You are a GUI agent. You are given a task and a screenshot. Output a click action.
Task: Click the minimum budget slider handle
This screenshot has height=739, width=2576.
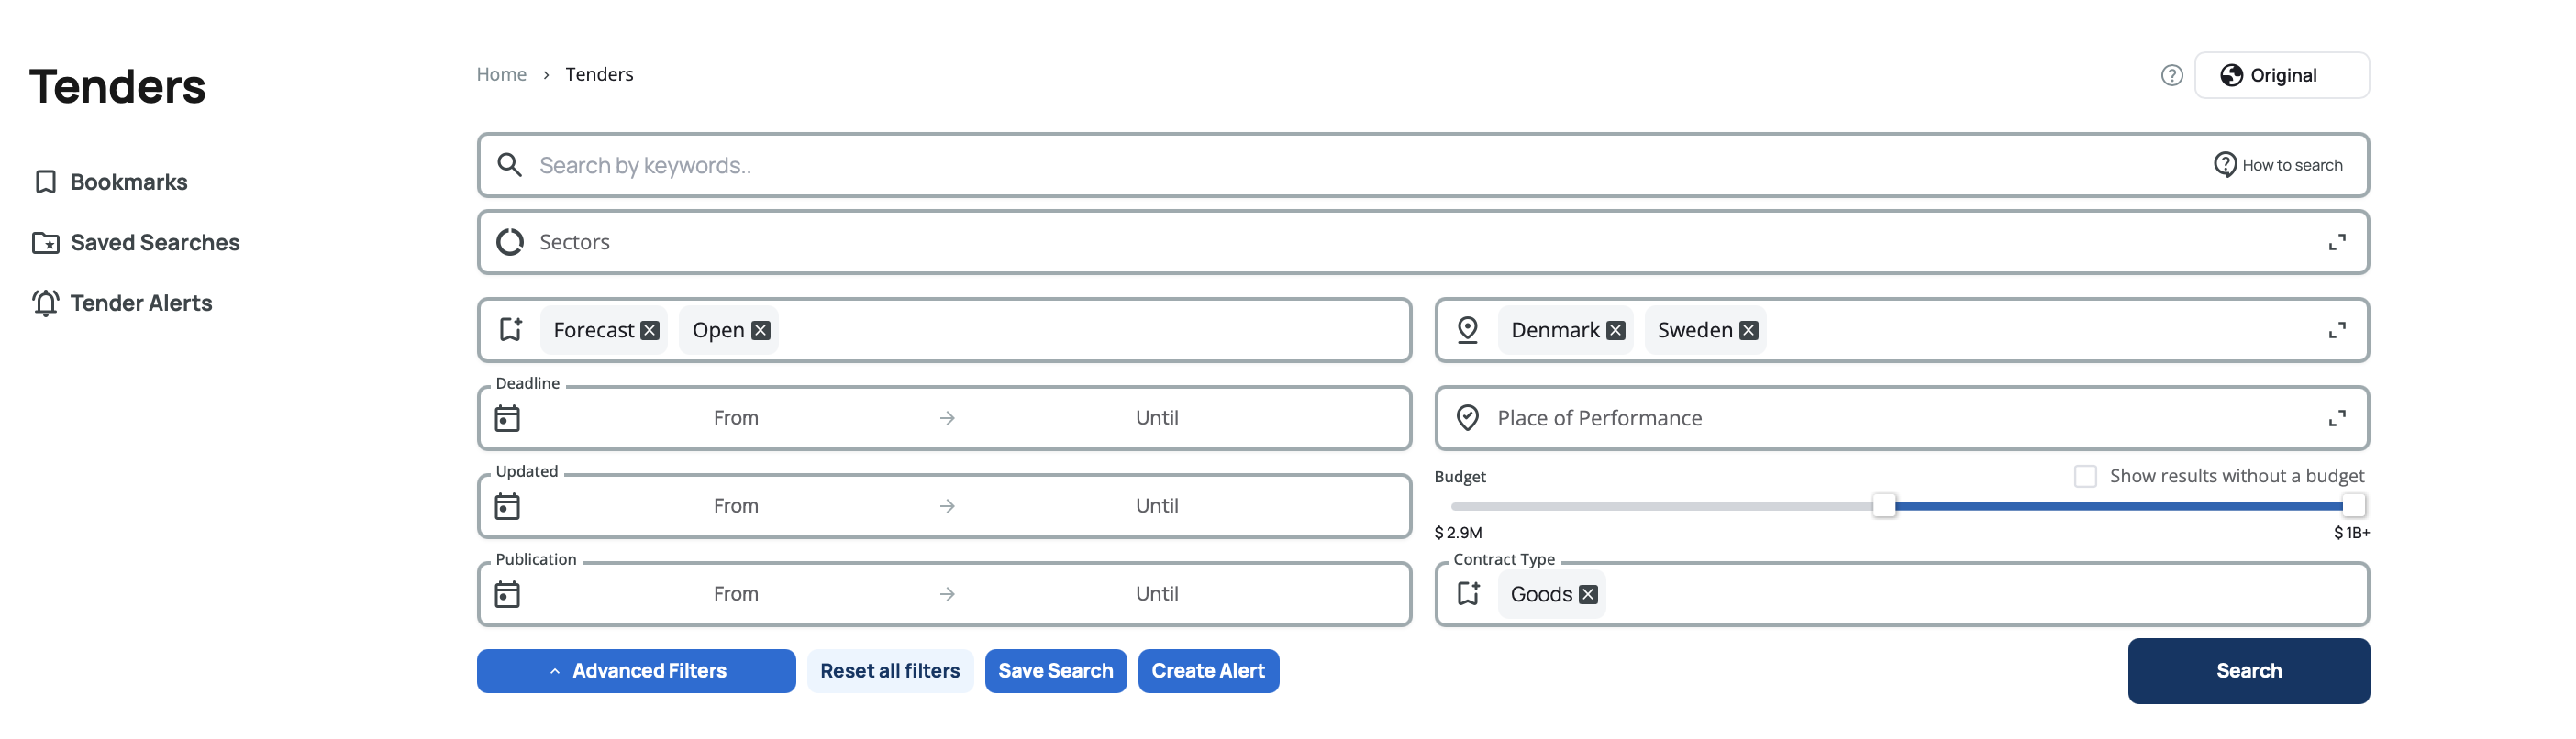tap(1884, 506)
